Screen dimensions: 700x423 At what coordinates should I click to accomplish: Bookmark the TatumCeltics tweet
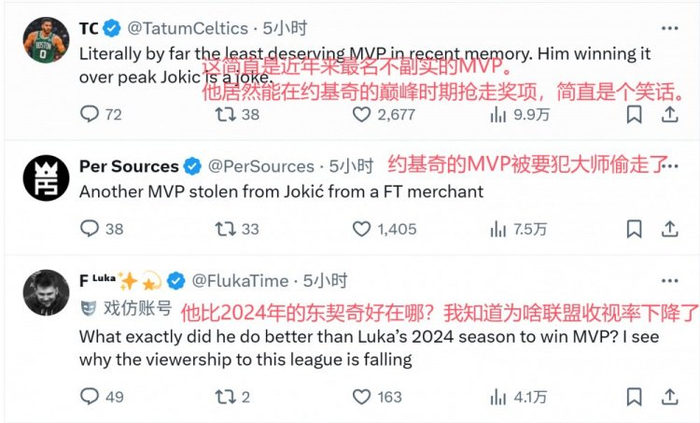[633, 115]
